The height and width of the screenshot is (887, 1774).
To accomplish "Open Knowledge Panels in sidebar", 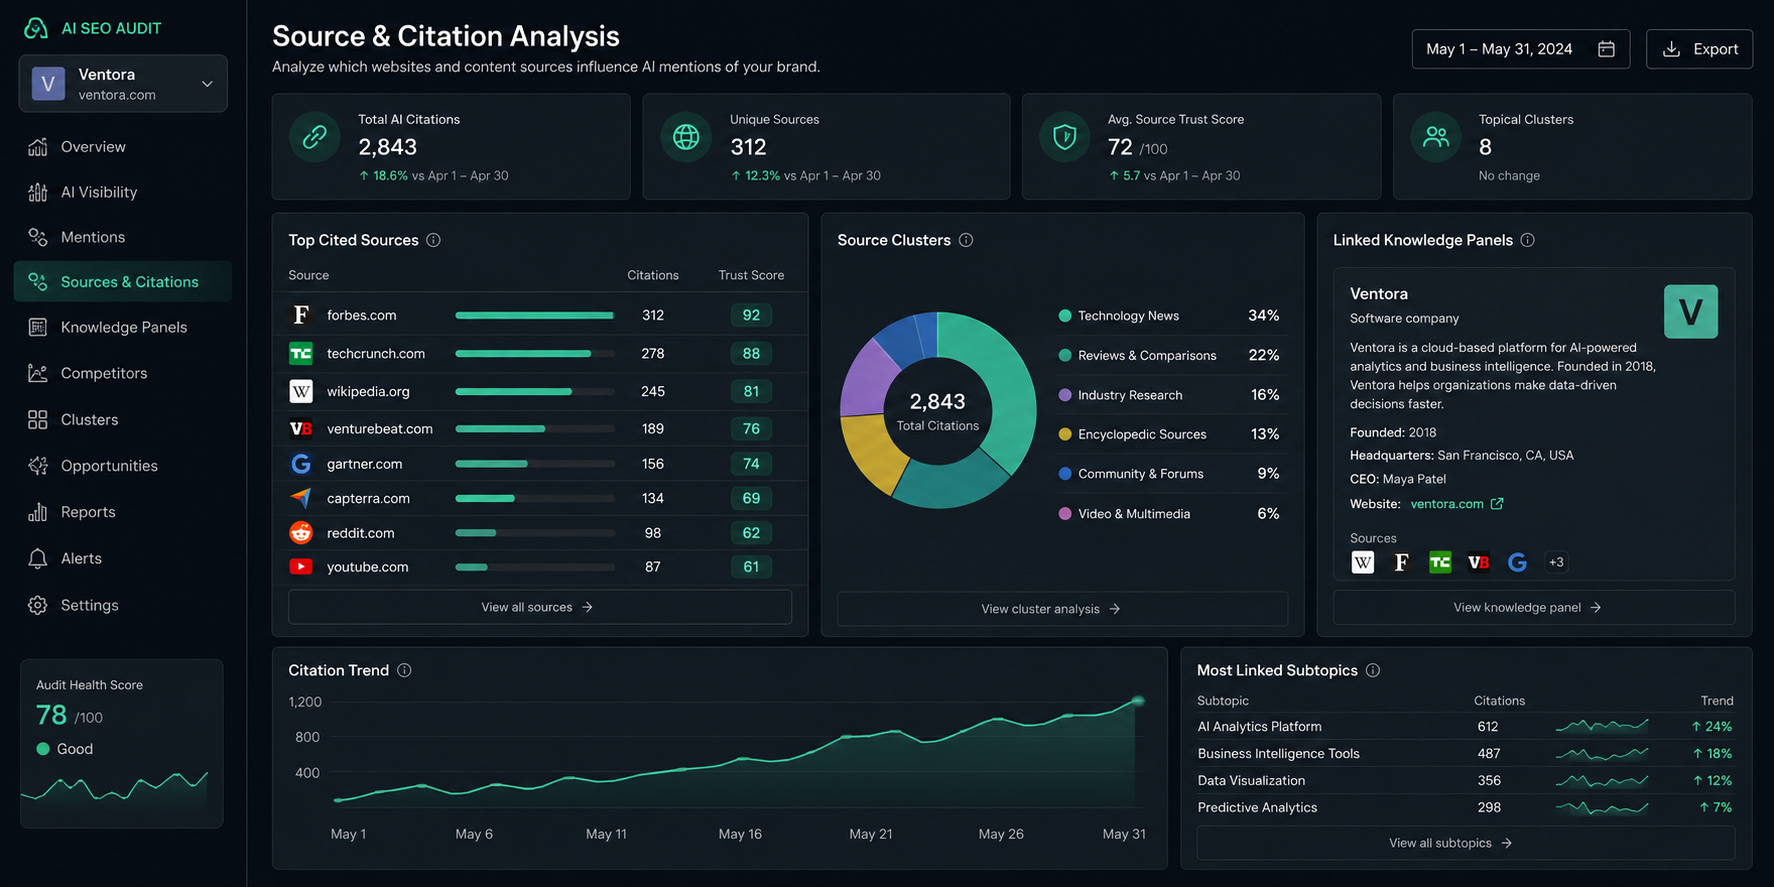I will 122,327.
